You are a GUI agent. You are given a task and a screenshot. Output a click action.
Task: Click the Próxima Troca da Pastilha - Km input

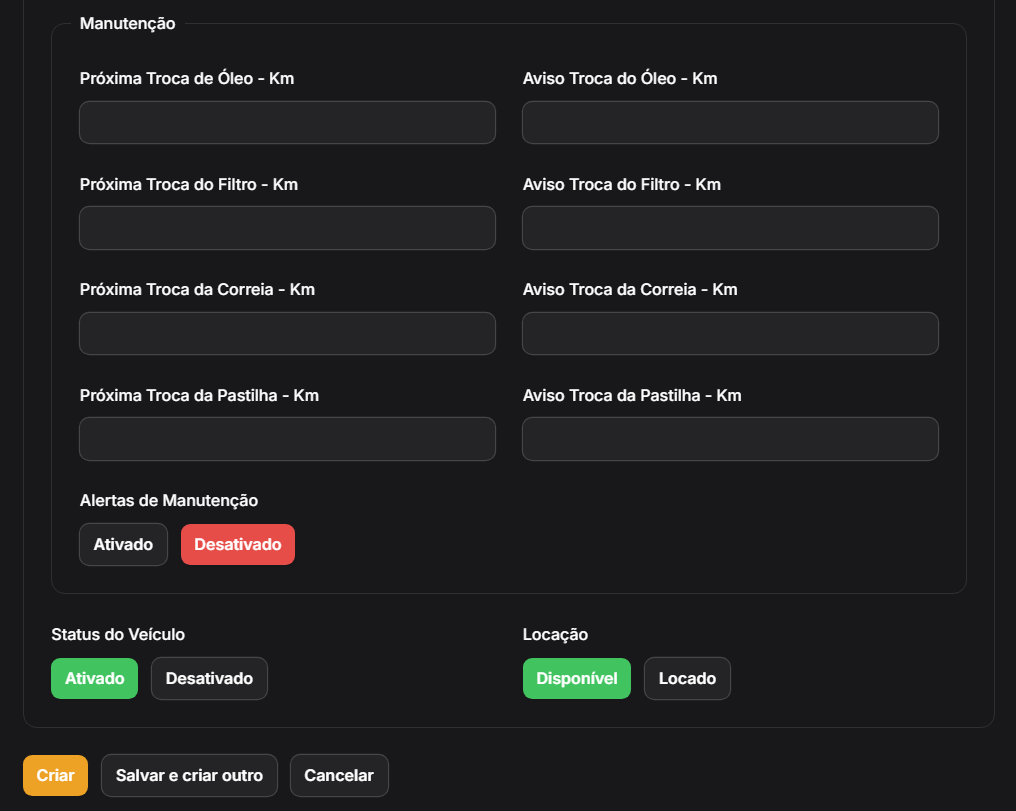coord(287,439)
